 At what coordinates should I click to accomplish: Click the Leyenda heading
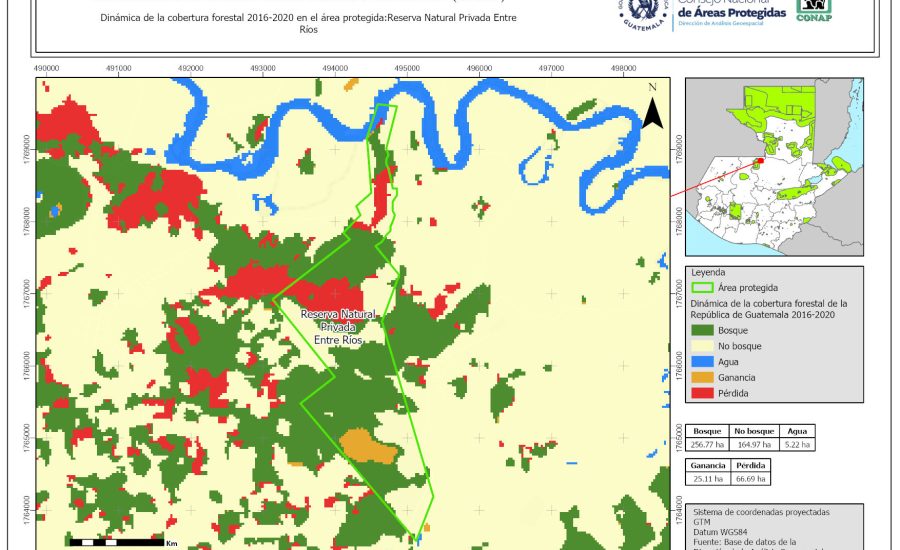tap(707, 272)
